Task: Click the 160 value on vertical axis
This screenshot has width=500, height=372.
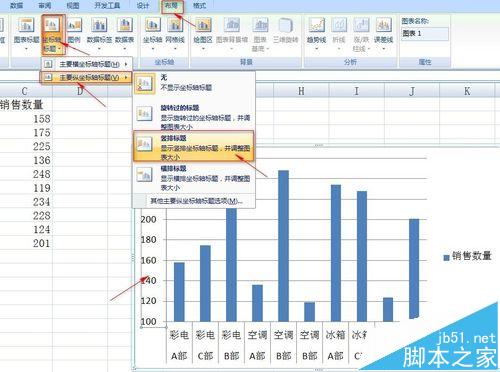Action: pos(148,260)
